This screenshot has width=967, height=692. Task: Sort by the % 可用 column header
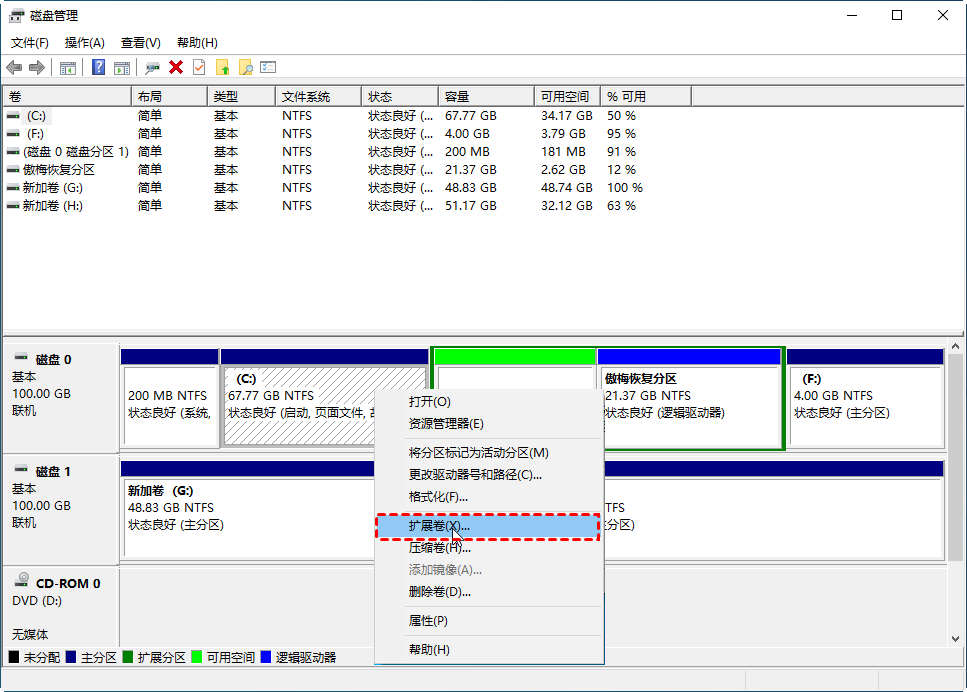tap(646, 97)
